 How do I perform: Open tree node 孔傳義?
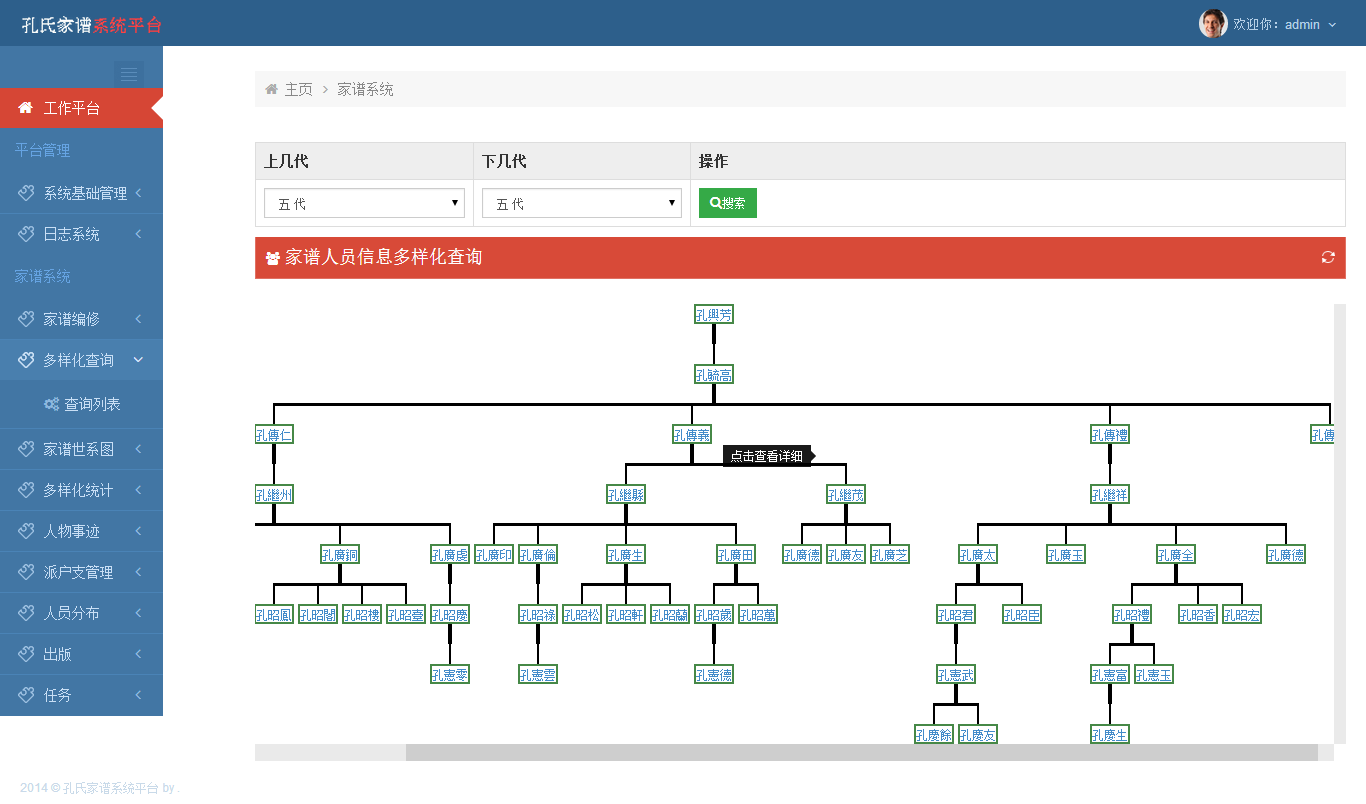pyautogui.click(x=692, y=435)
